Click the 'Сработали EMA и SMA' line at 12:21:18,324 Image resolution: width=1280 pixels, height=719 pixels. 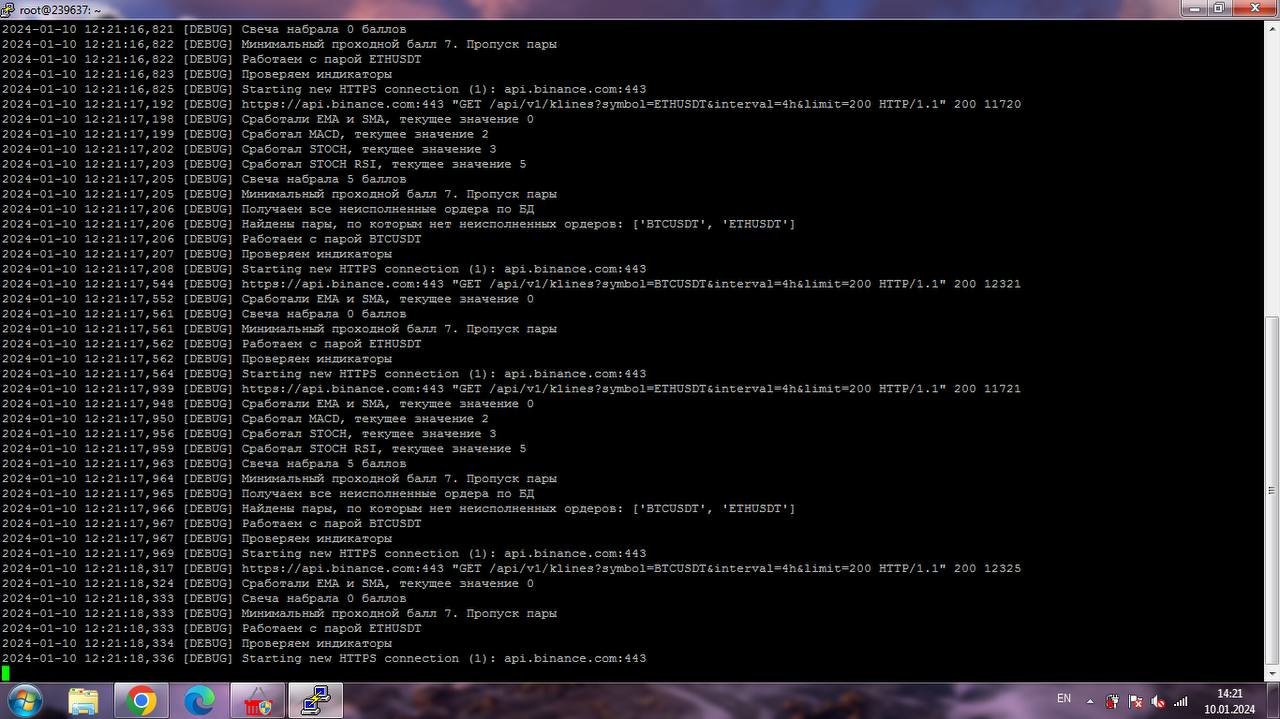coord(268,583)
